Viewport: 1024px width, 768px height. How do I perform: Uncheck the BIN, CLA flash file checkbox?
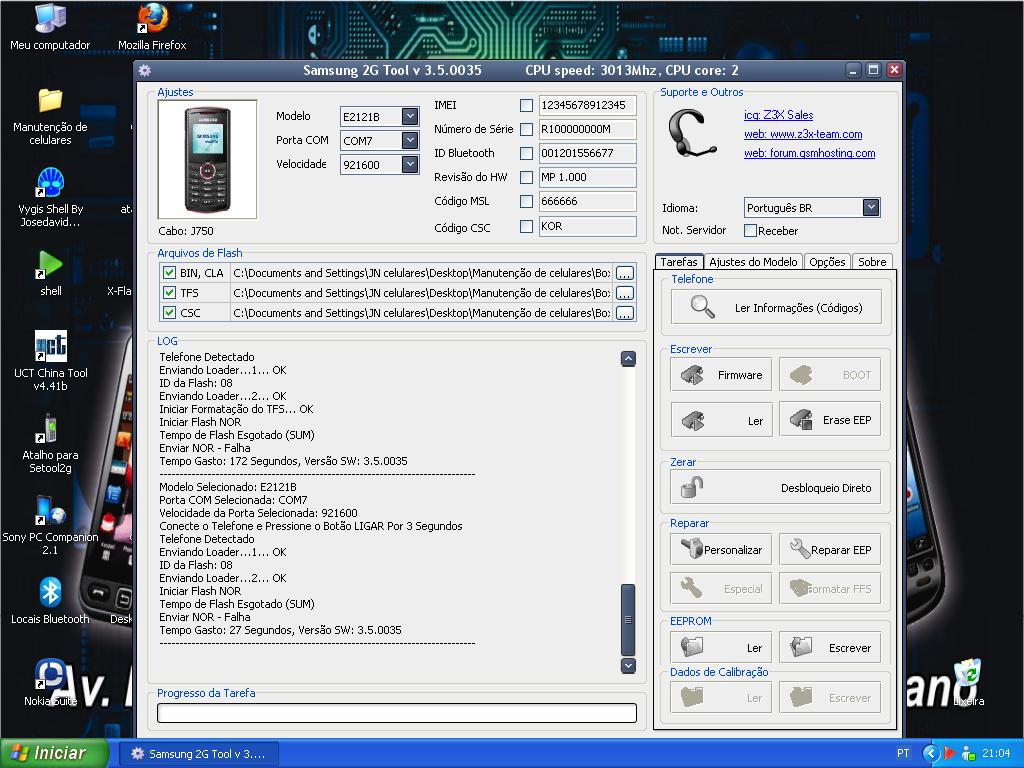pyautogui.click(x=169, y=273)
